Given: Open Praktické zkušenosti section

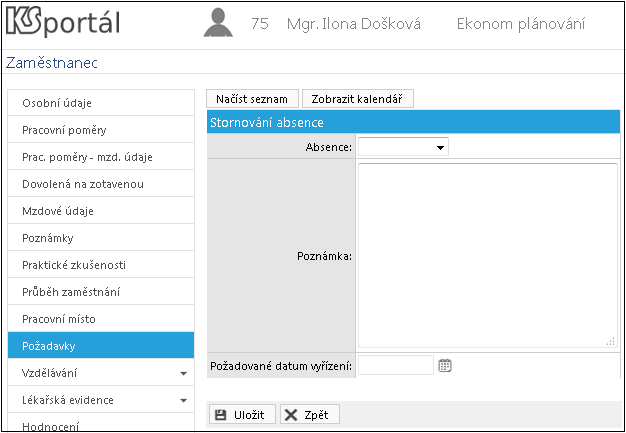Looking at the screenshot, I should click(101, 265).
